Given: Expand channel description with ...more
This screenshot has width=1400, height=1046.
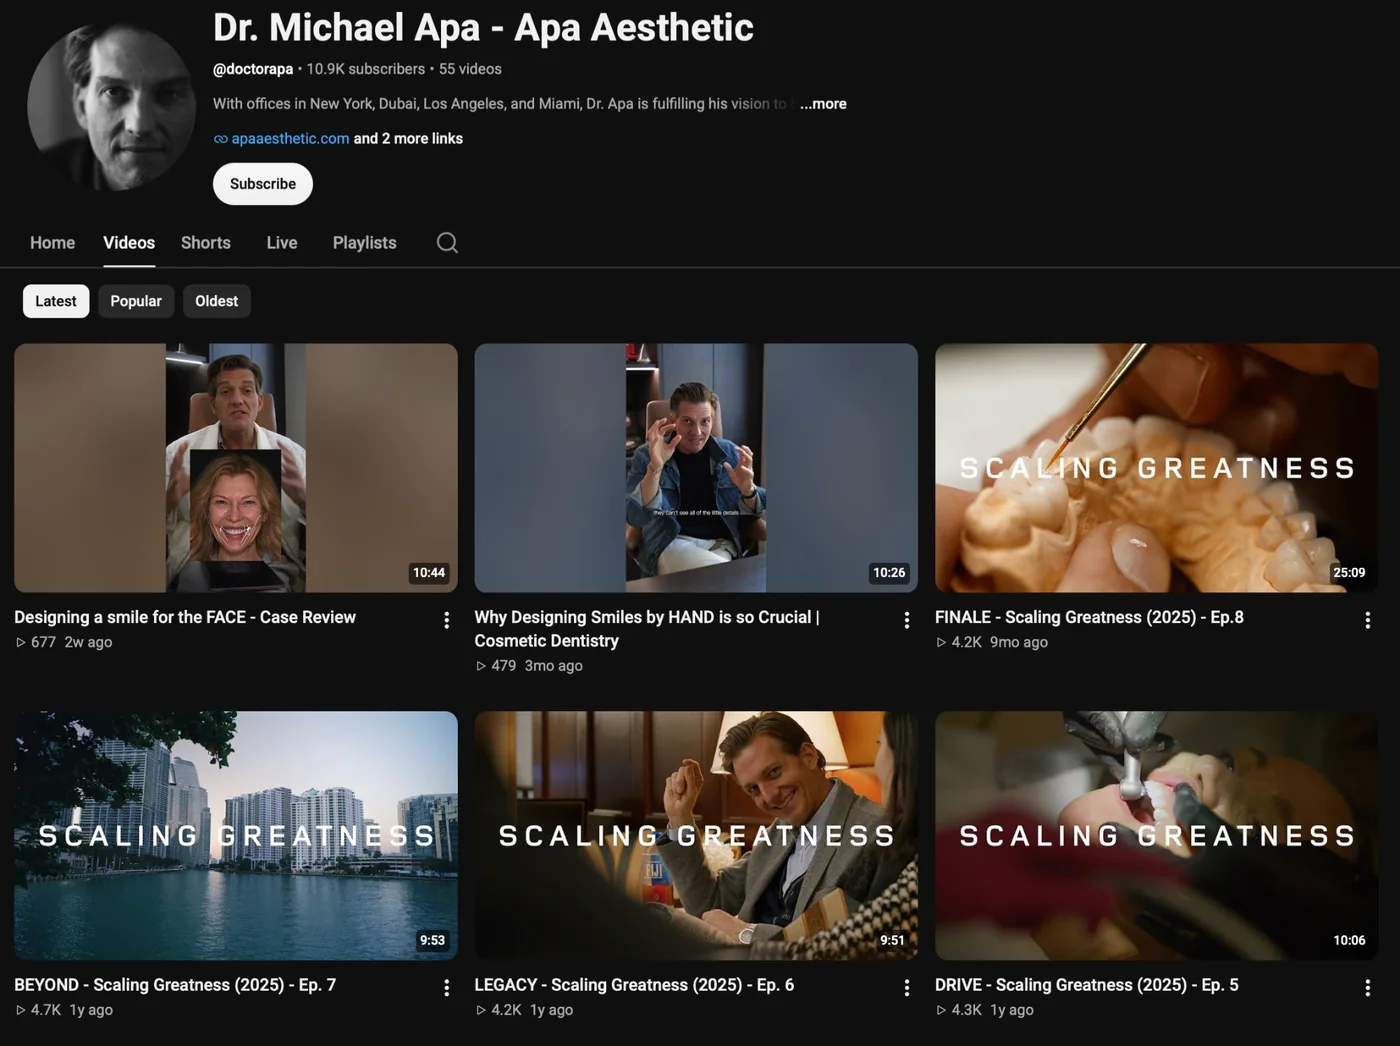Looking at the screenshot, I should tap(823, 104).
